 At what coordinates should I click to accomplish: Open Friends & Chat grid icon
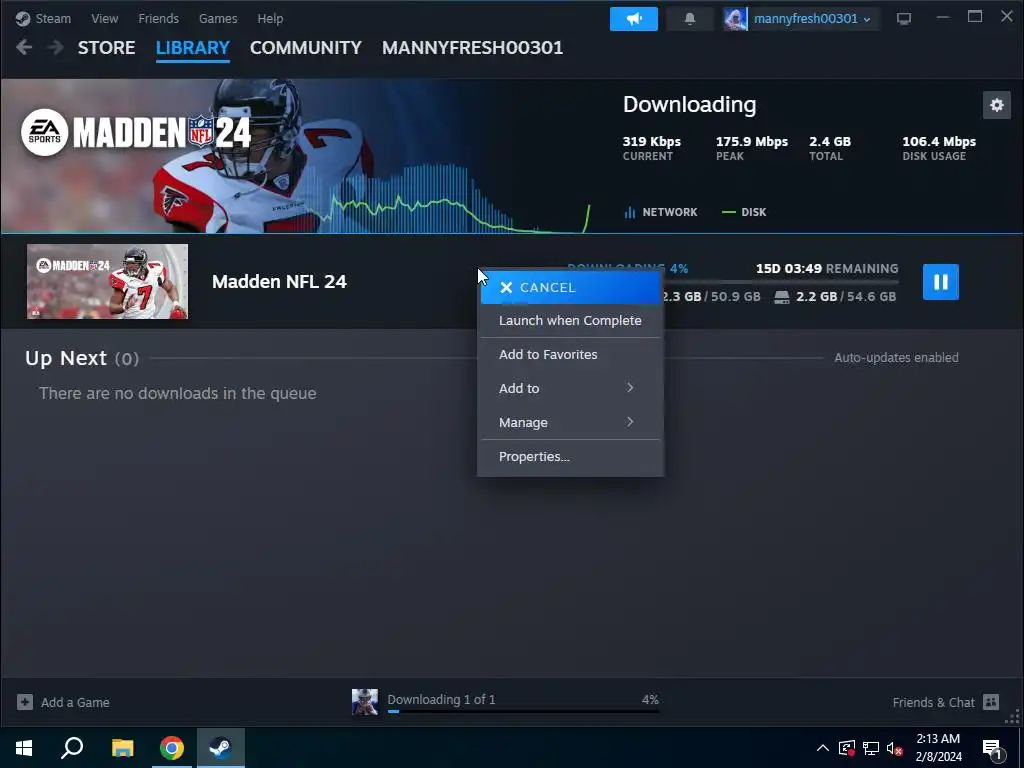(x=991, y=702)
